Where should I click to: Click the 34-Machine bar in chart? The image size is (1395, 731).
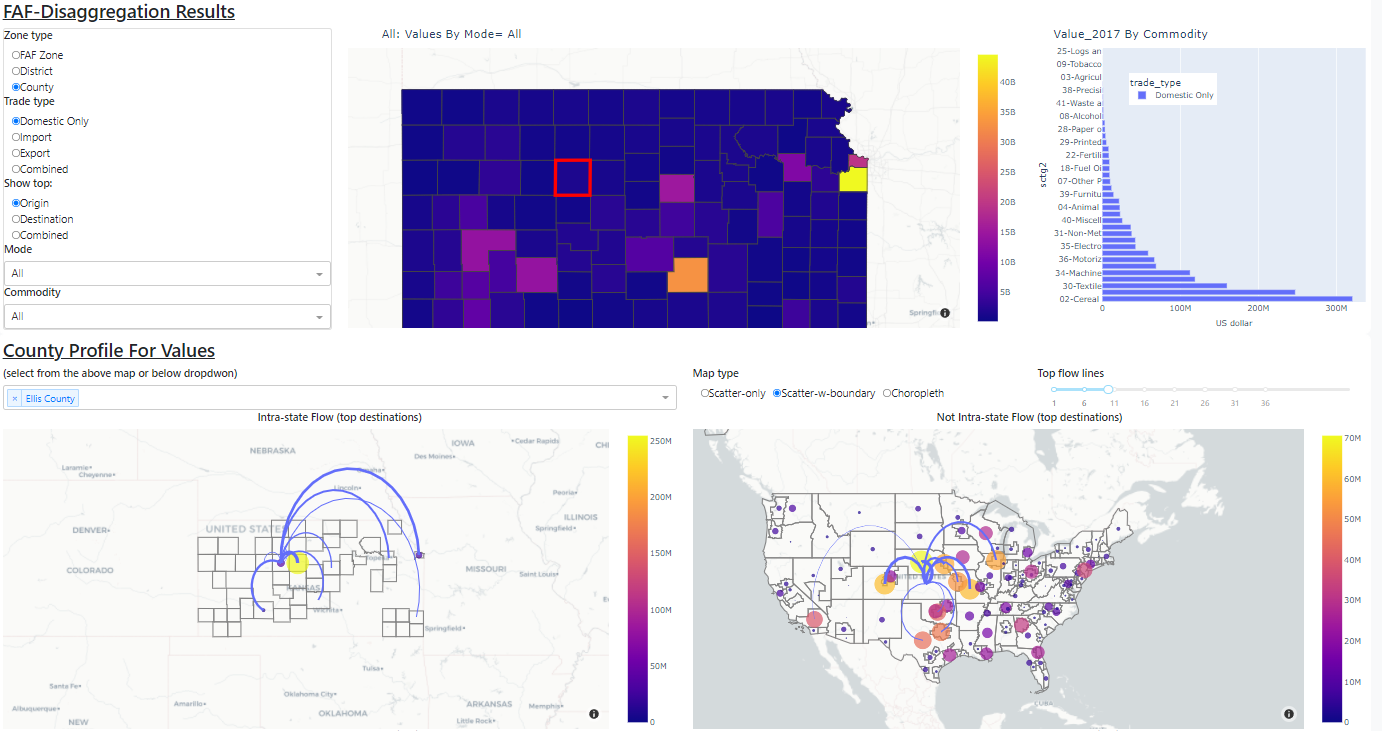pos(1146,272)
